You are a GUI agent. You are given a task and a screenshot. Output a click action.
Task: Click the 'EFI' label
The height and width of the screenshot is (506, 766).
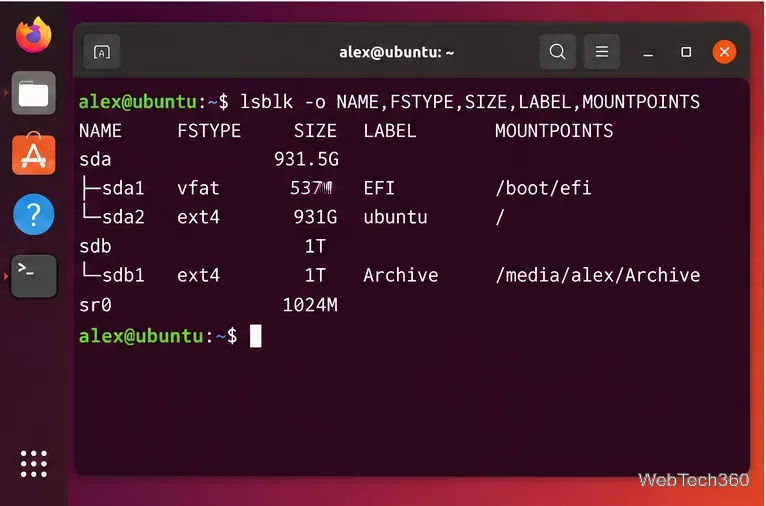[379, 188]
